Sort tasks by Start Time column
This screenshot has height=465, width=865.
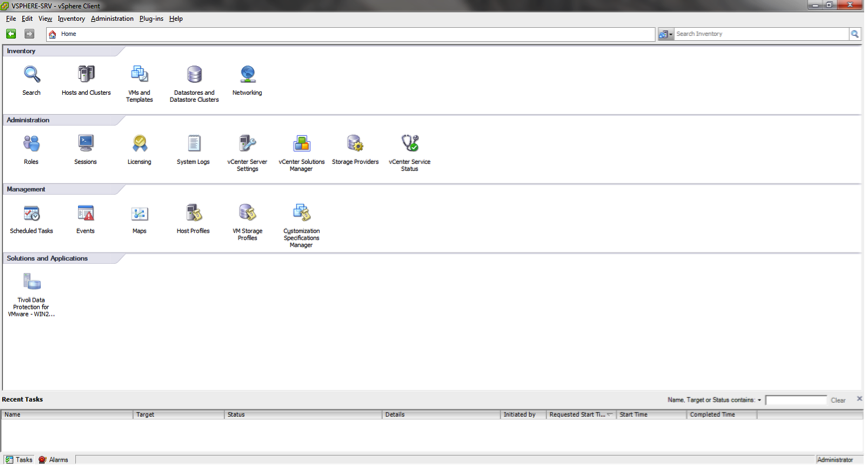[652, 415]
